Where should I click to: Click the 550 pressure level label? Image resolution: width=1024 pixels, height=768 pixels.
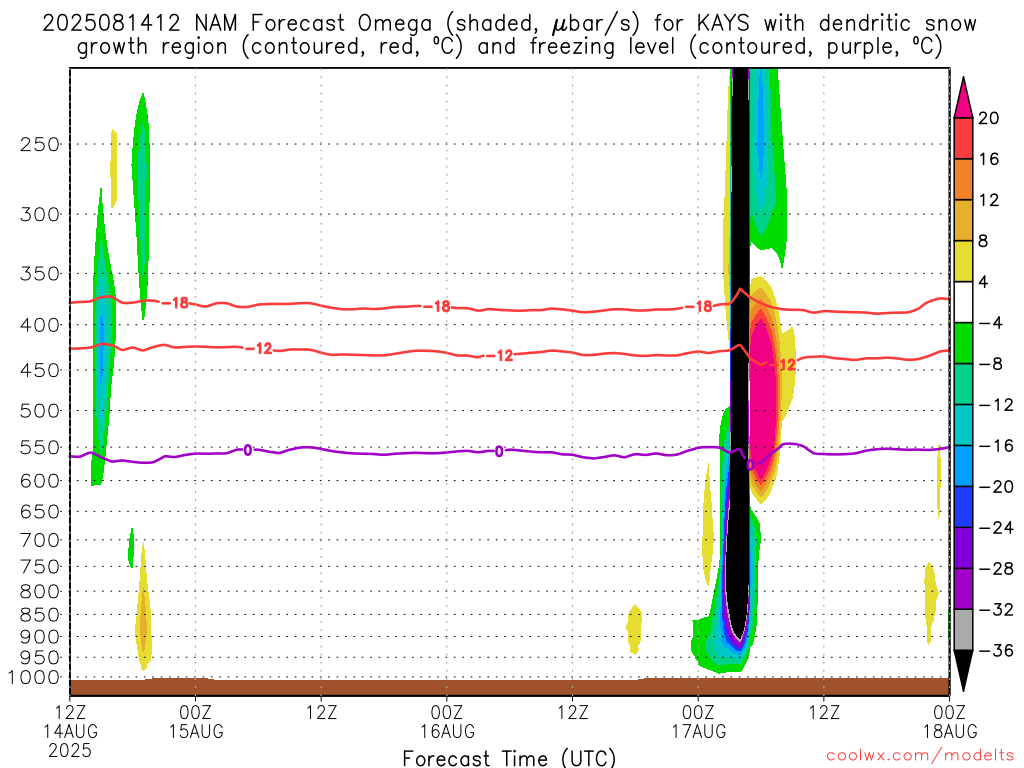[x=40, y=448]
